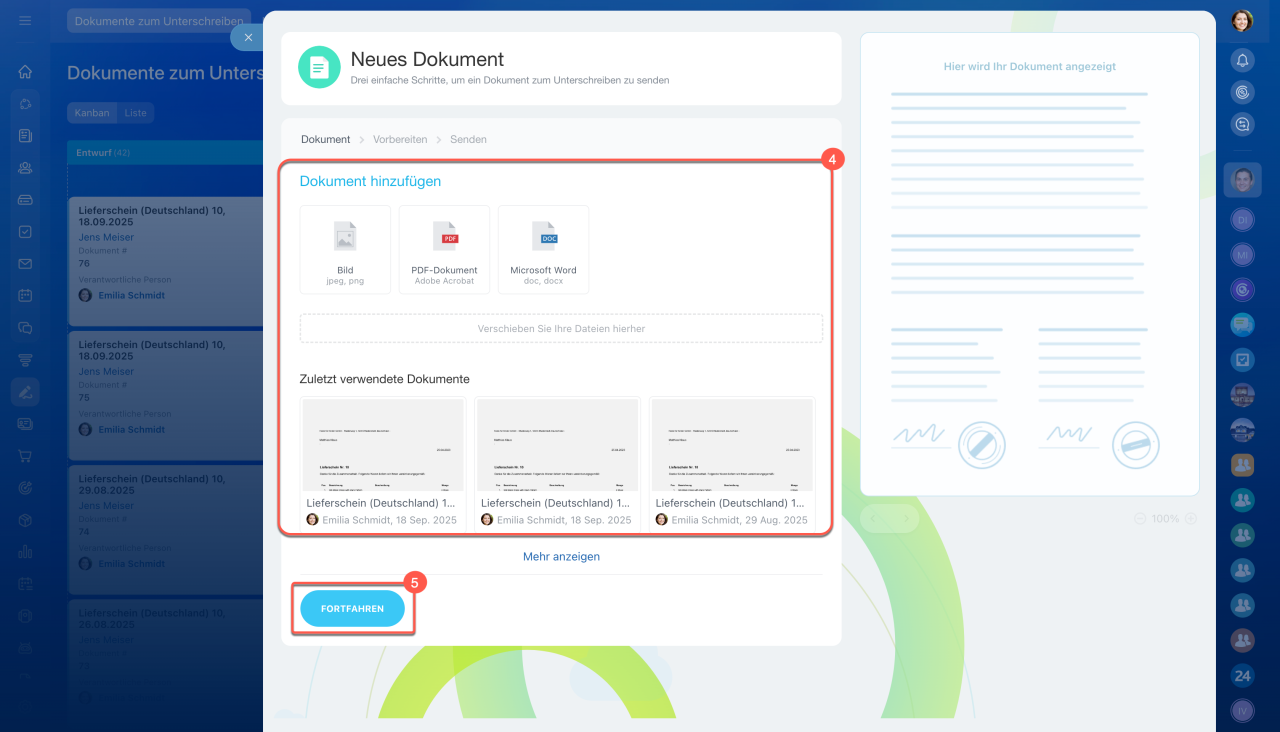This screenshot has width=1280, height=732.
Task: Open the e-signature pen icon in left sidebar
Action: [x=25, y=392]
